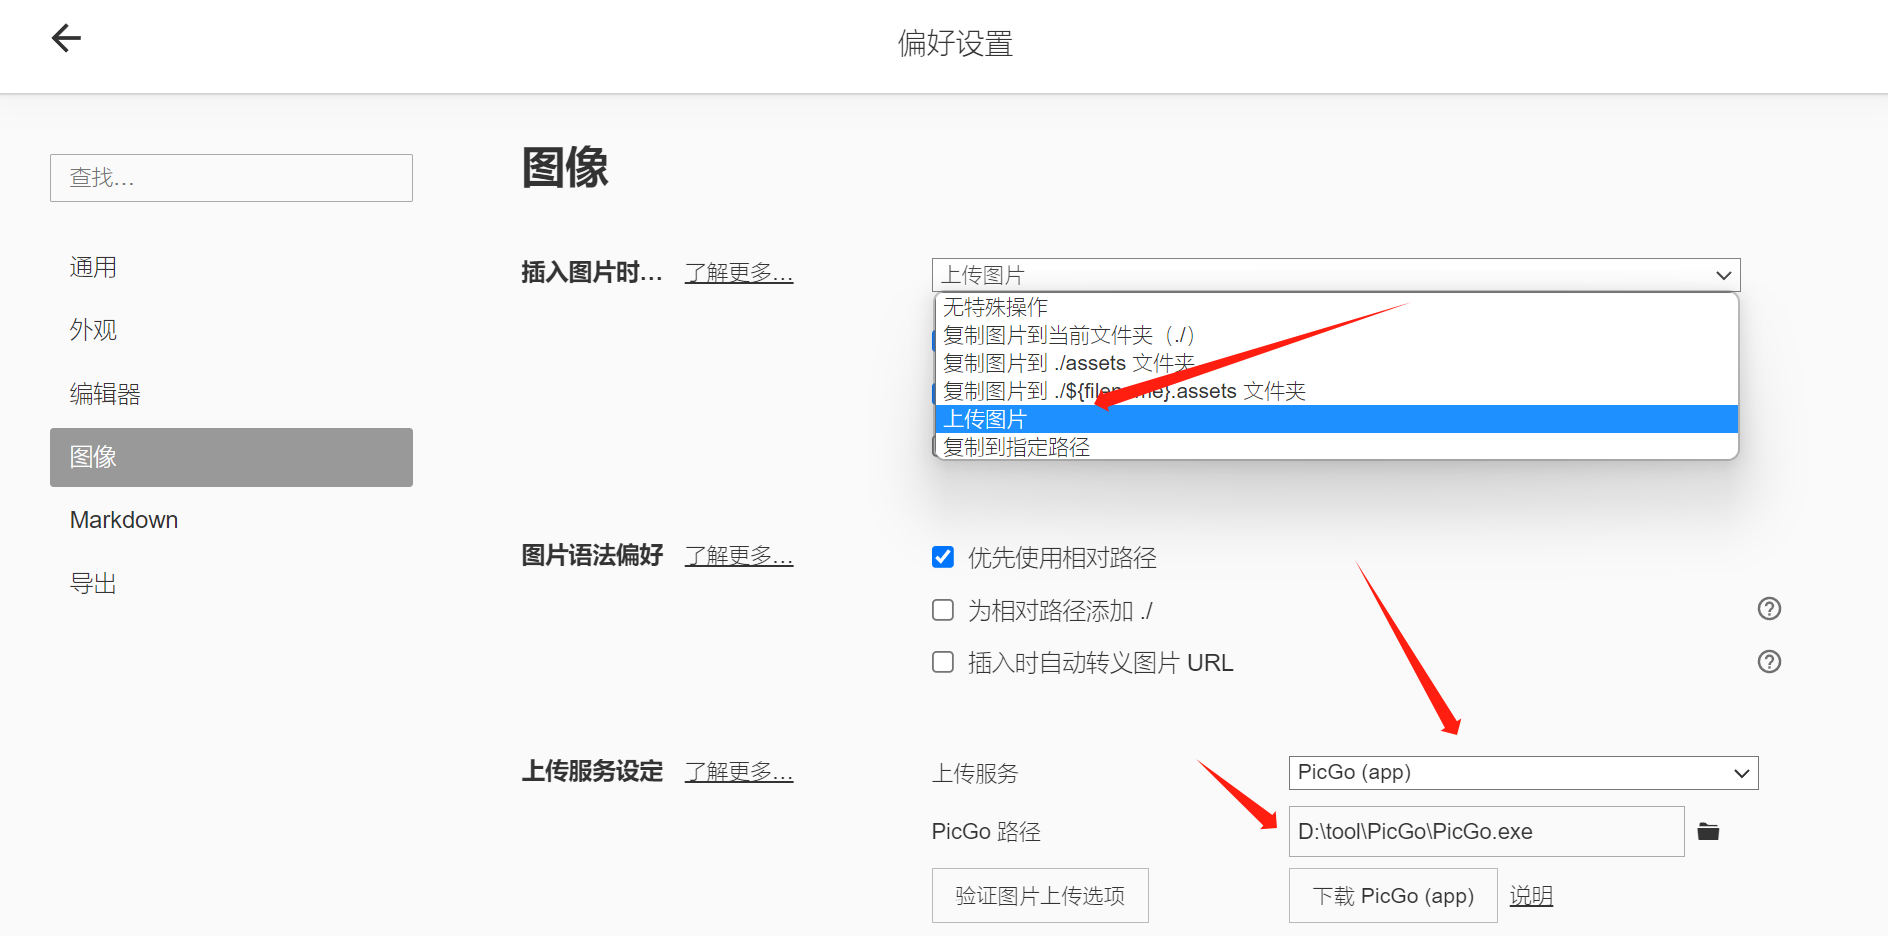The width and height of the screenshot is (1888, 936).
Task: Click the PicGo path field D:\tool\PicGo\PicGo.exe
Action: [1486, 831]
